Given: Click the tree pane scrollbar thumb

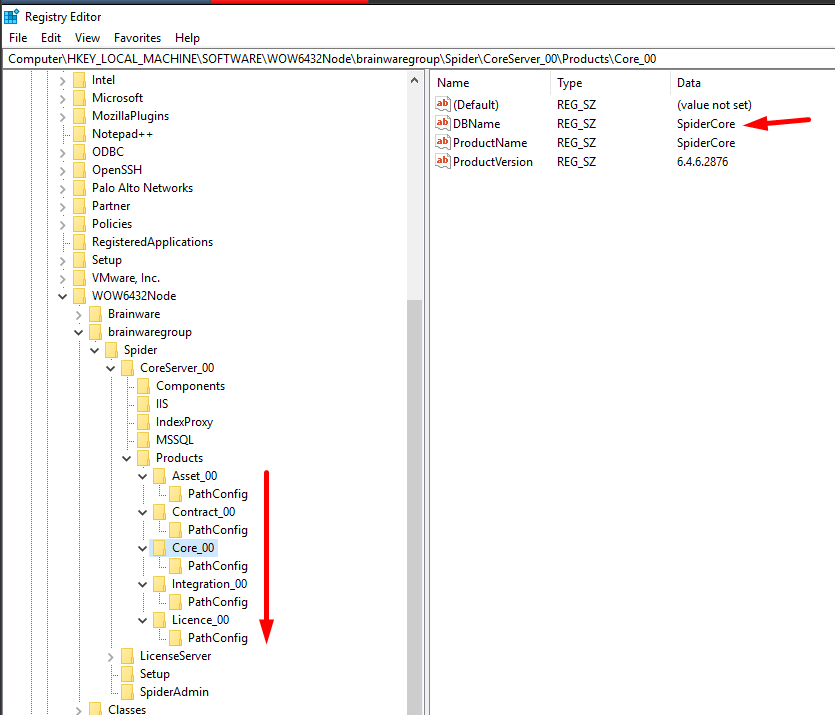Looking at the screenshot, I should point(414,507).
